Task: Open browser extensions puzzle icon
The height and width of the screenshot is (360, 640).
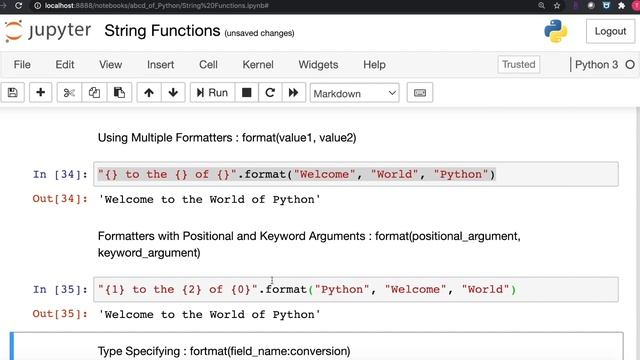Action: click(x=622, y=6)
